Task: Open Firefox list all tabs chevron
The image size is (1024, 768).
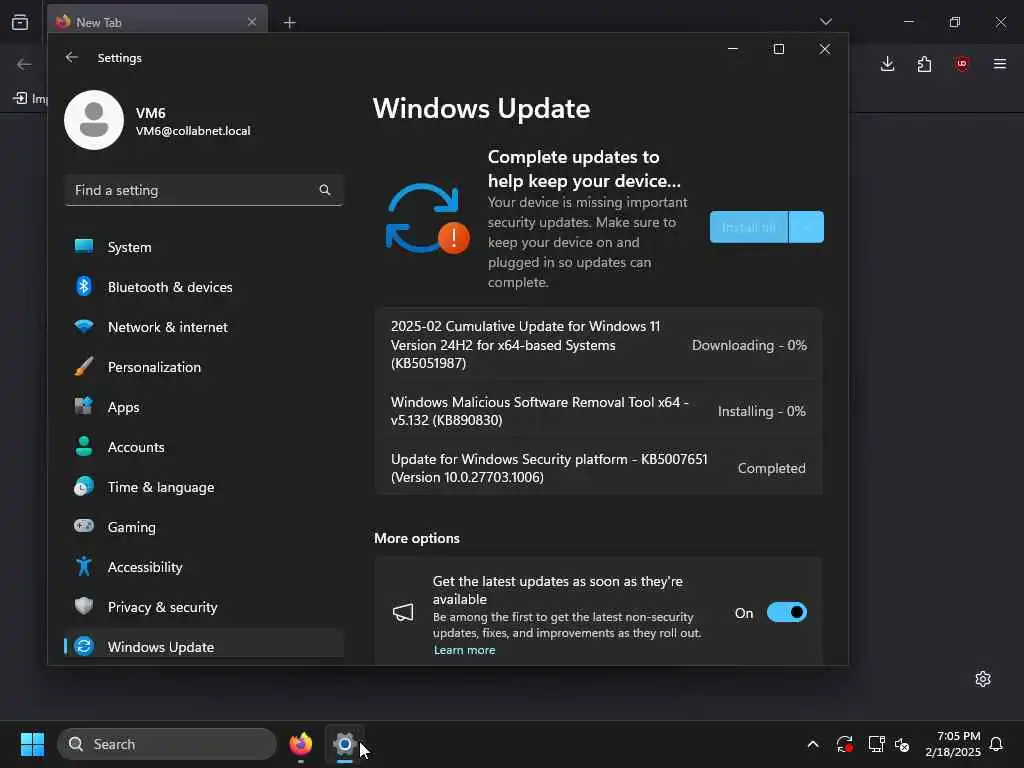Action: pos(825,22)
